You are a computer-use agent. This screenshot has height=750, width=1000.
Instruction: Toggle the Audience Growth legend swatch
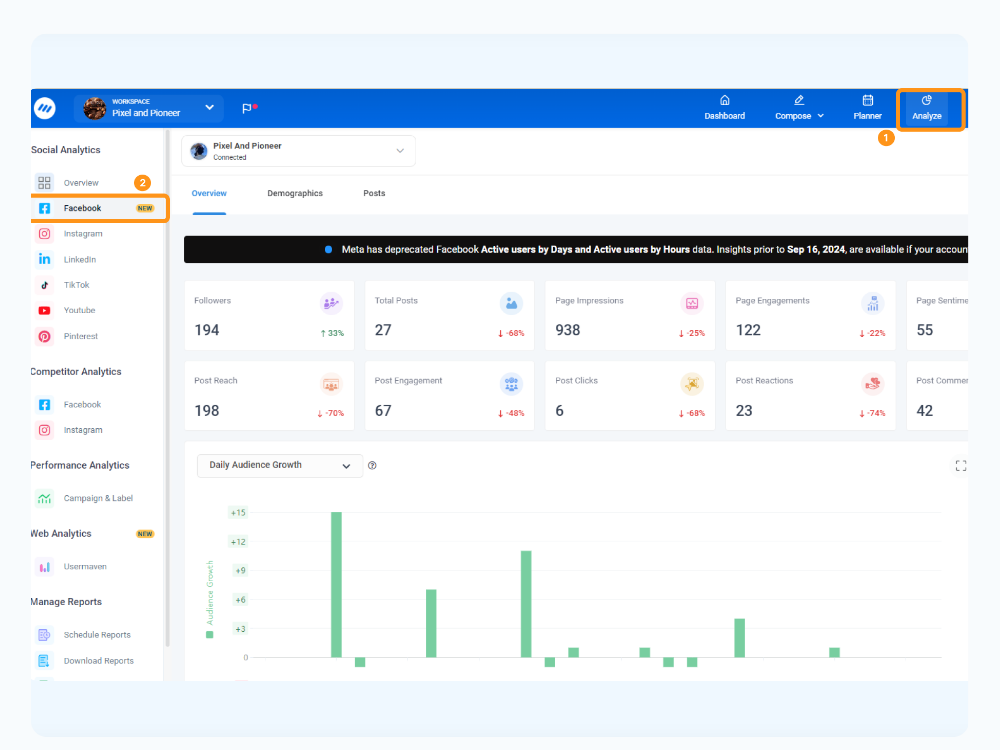(210, 635)
